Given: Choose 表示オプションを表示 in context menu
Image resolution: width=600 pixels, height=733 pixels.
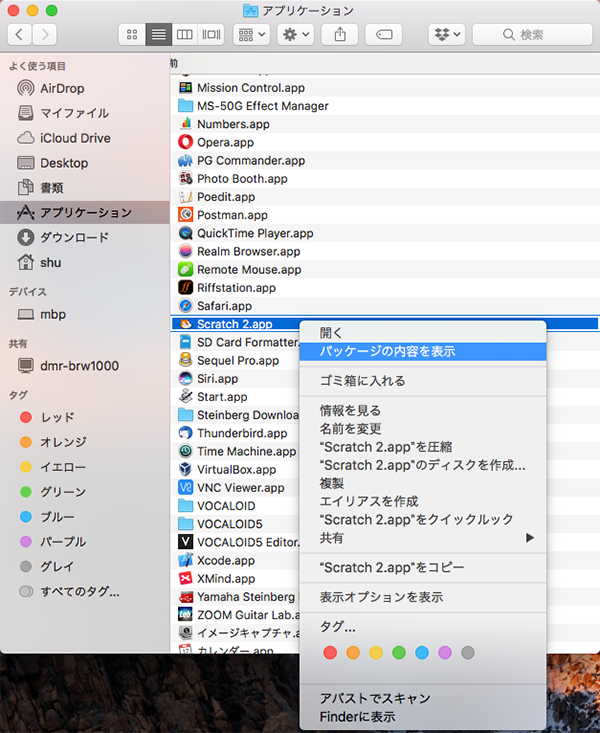Looking at the screenshot, I should 423,597.
